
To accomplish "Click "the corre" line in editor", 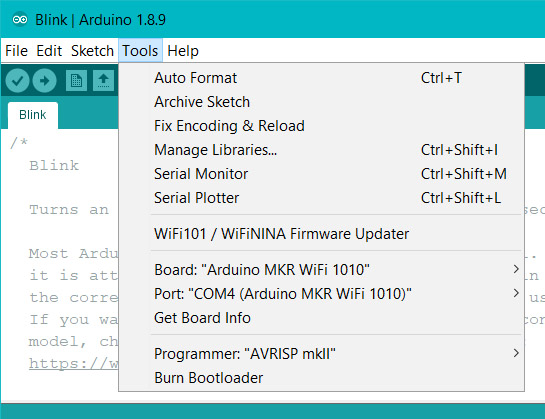I will [73, 298].
